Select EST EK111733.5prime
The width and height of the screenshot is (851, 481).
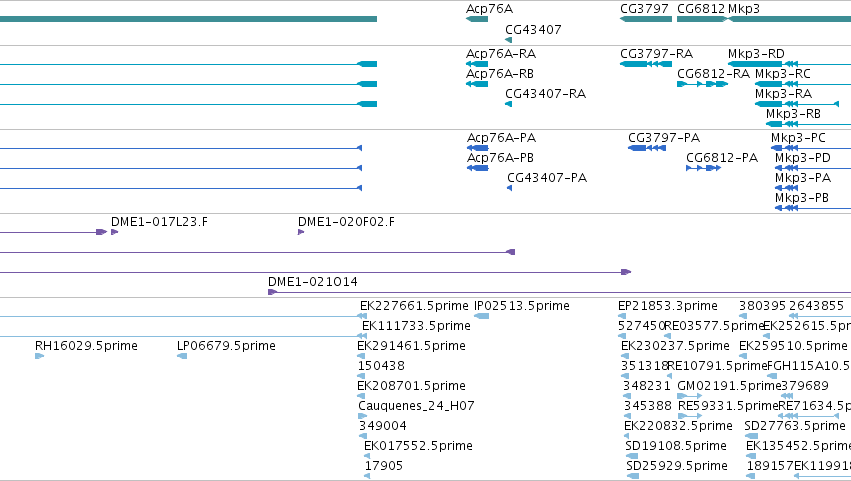416,326
